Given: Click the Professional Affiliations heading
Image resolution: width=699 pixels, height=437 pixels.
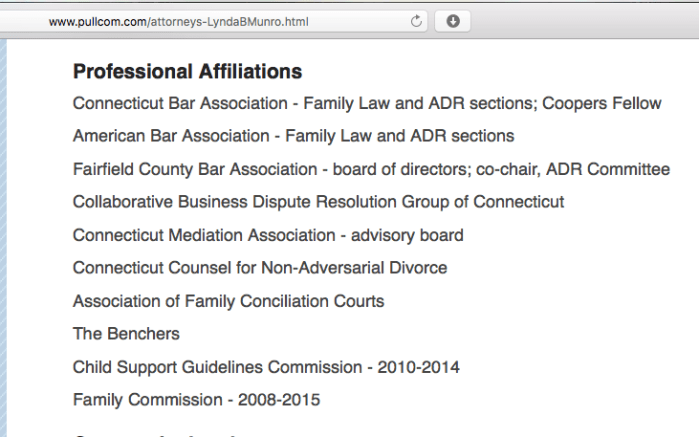Looking at the screenshot, I should [x=187, y=72].
